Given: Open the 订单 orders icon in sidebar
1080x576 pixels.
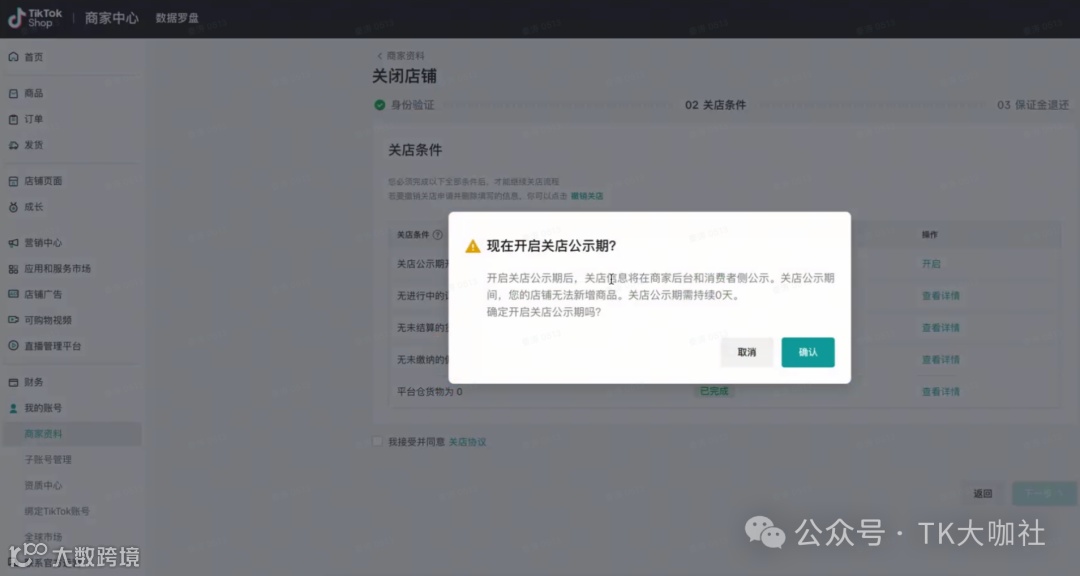Looking at the screenshot, I should (13, 119).
